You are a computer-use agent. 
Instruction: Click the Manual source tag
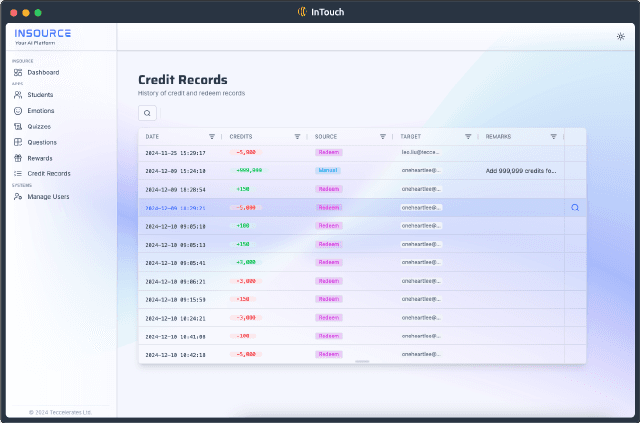point(328,170)
